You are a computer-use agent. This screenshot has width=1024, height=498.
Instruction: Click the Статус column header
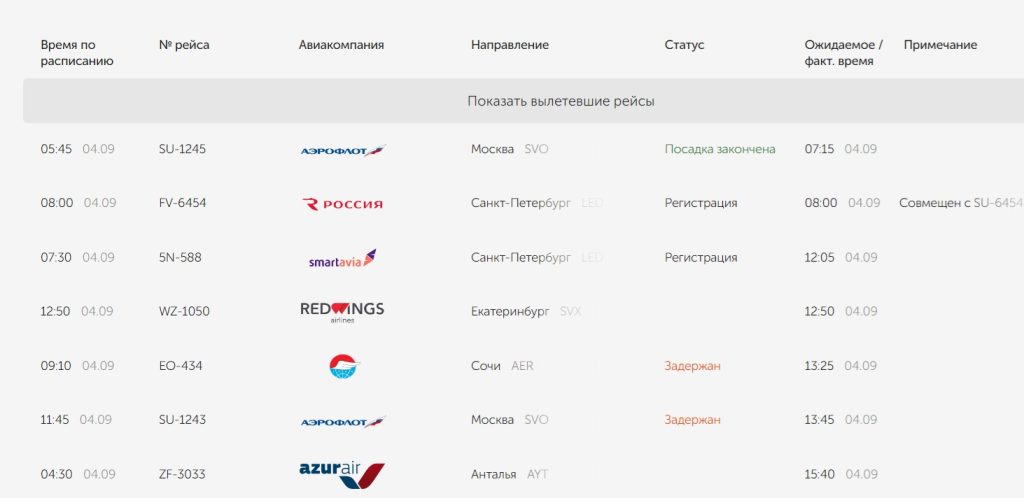tap(684, 45)
